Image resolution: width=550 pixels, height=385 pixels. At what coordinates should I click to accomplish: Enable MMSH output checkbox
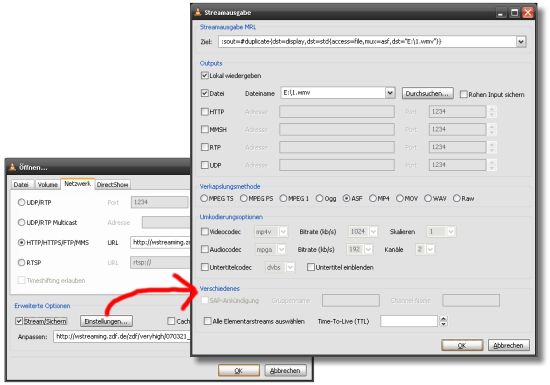coord(204,129)
